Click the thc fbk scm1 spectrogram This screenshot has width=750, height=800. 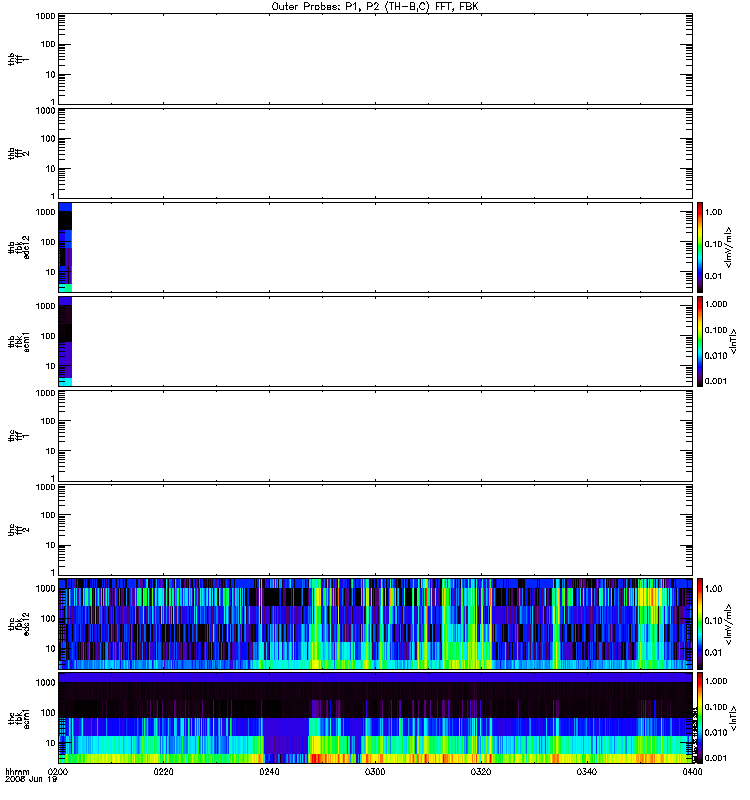click(375, 718)
